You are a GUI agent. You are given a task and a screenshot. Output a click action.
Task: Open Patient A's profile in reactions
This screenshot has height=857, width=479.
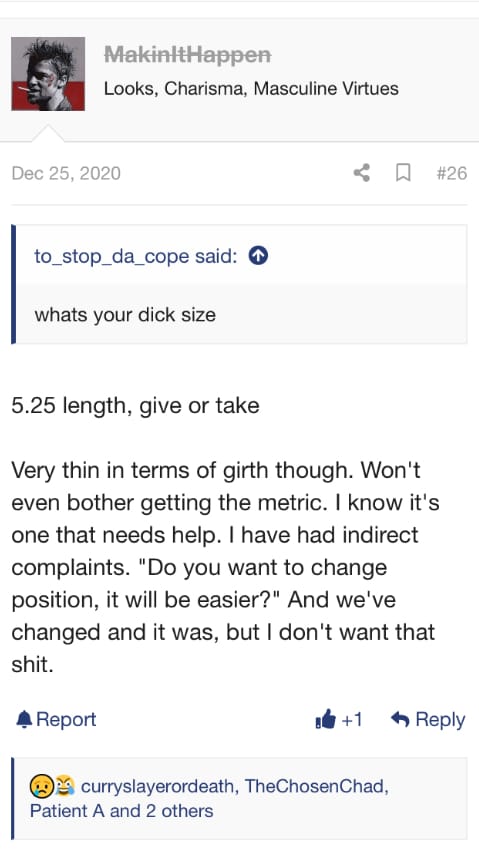pyautogui.click(x=67, y=811)
